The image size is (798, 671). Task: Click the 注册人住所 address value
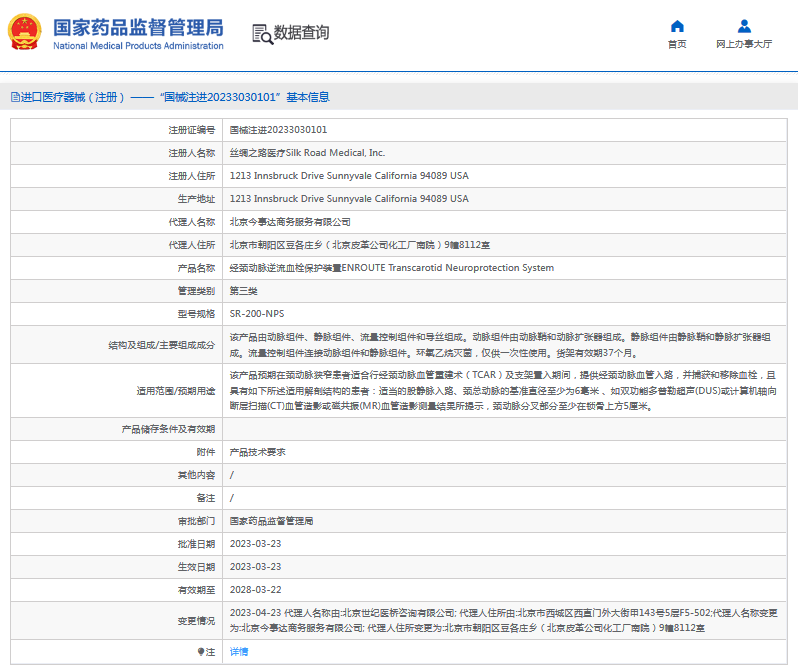(x=349, y=176)
